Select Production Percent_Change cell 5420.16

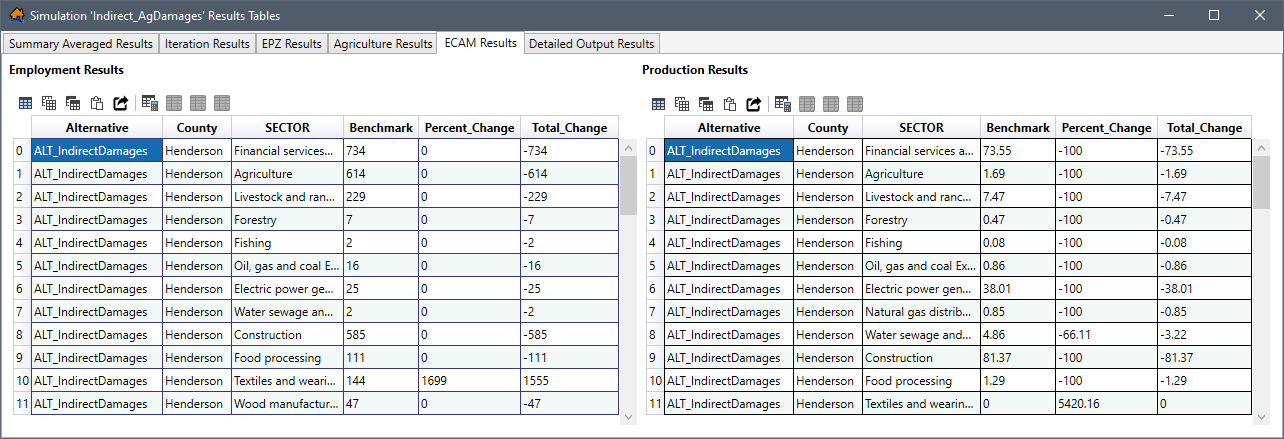coord(1106,404)
